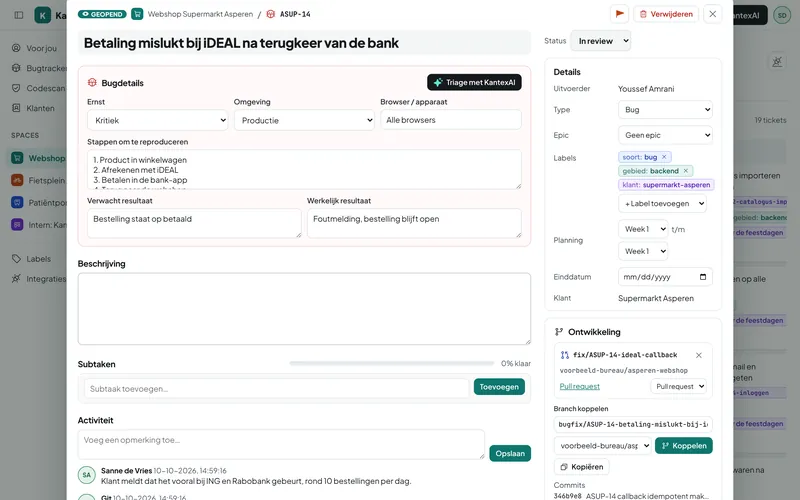Click the ticket title field
Viewport: 800px width, 500px height.
click(x=304, y=43)
